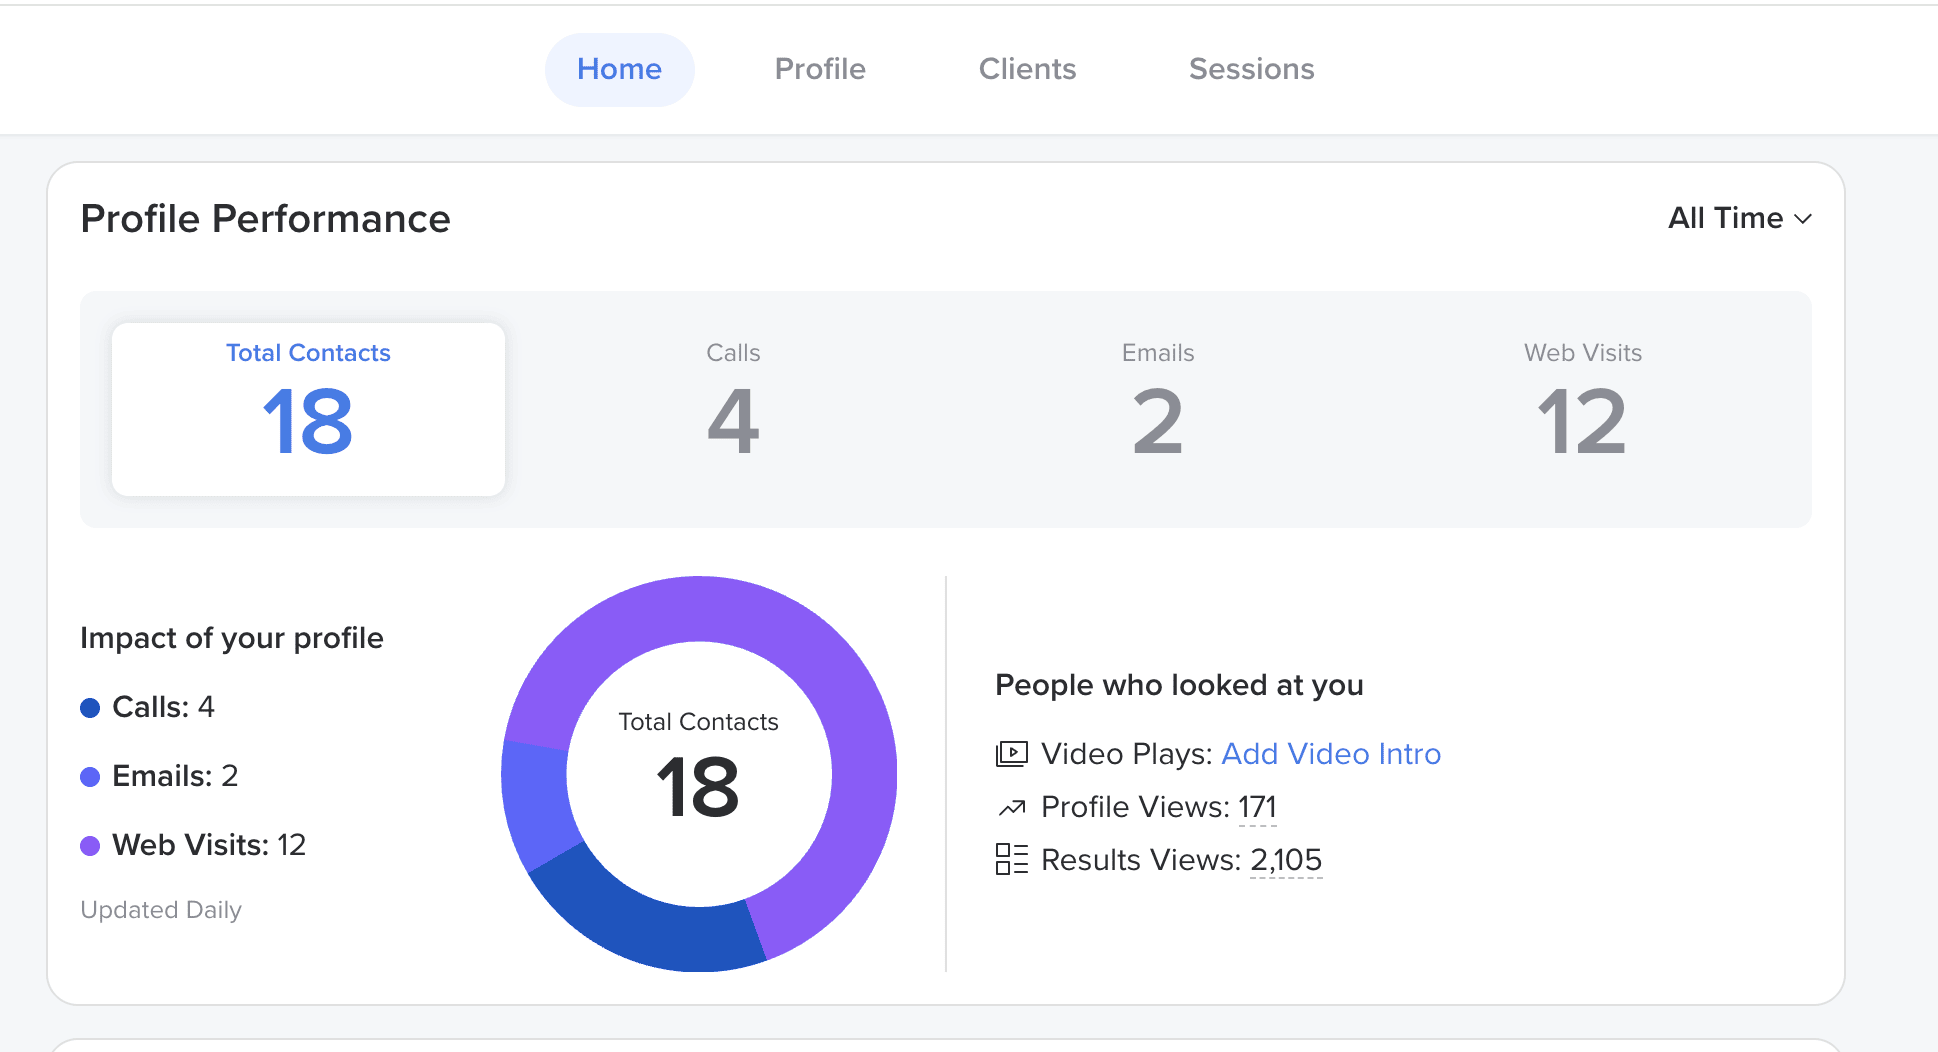Click the Profile Views trend arrow icon

[1011, 807]
